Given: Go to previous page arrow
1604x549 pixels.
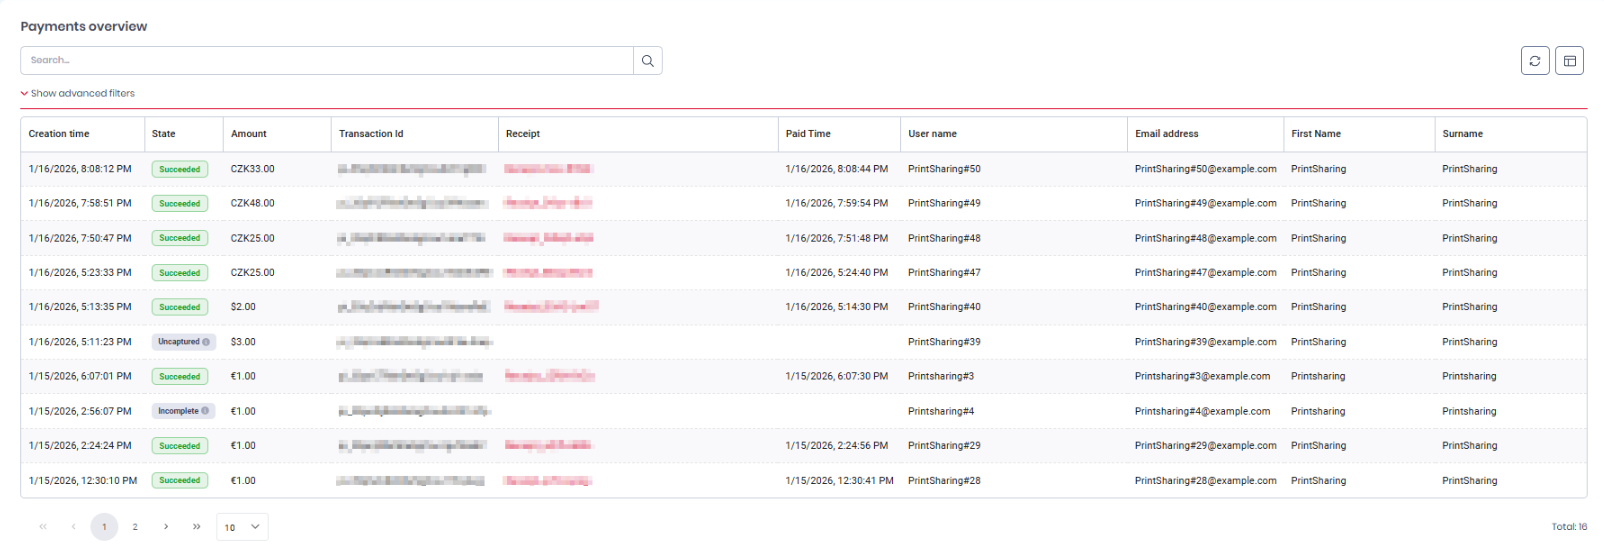Looking at the screenshot, I should click(73, 527).
